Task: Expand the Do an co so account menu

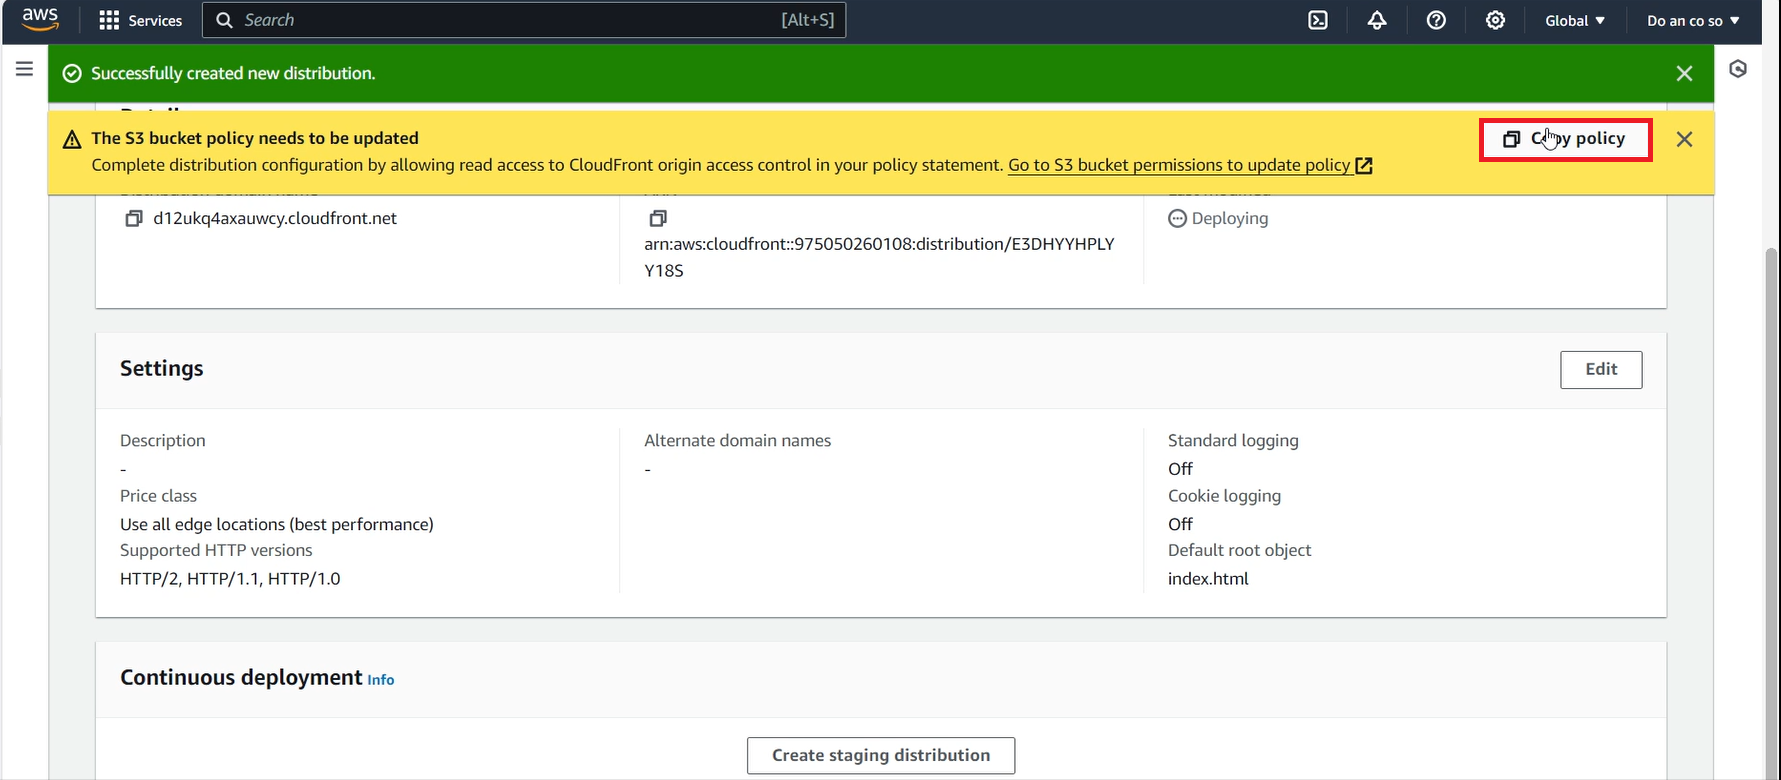Action: coord(1693,20)
